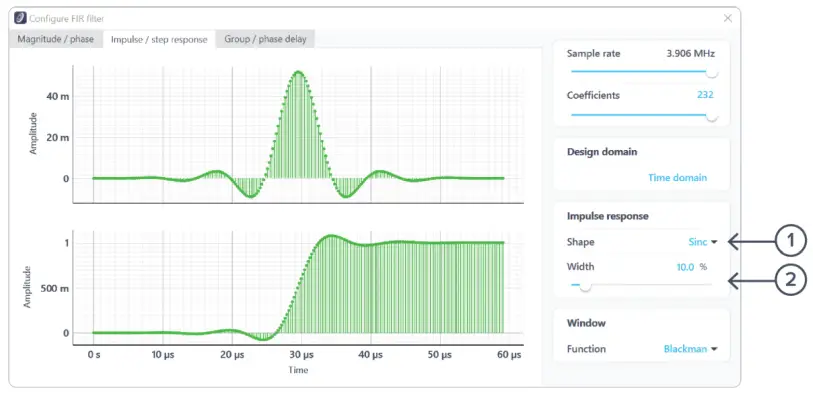813x401 pixels.
Task: Click the app logo icon in title bar
Action: click(x=20, y=18)
